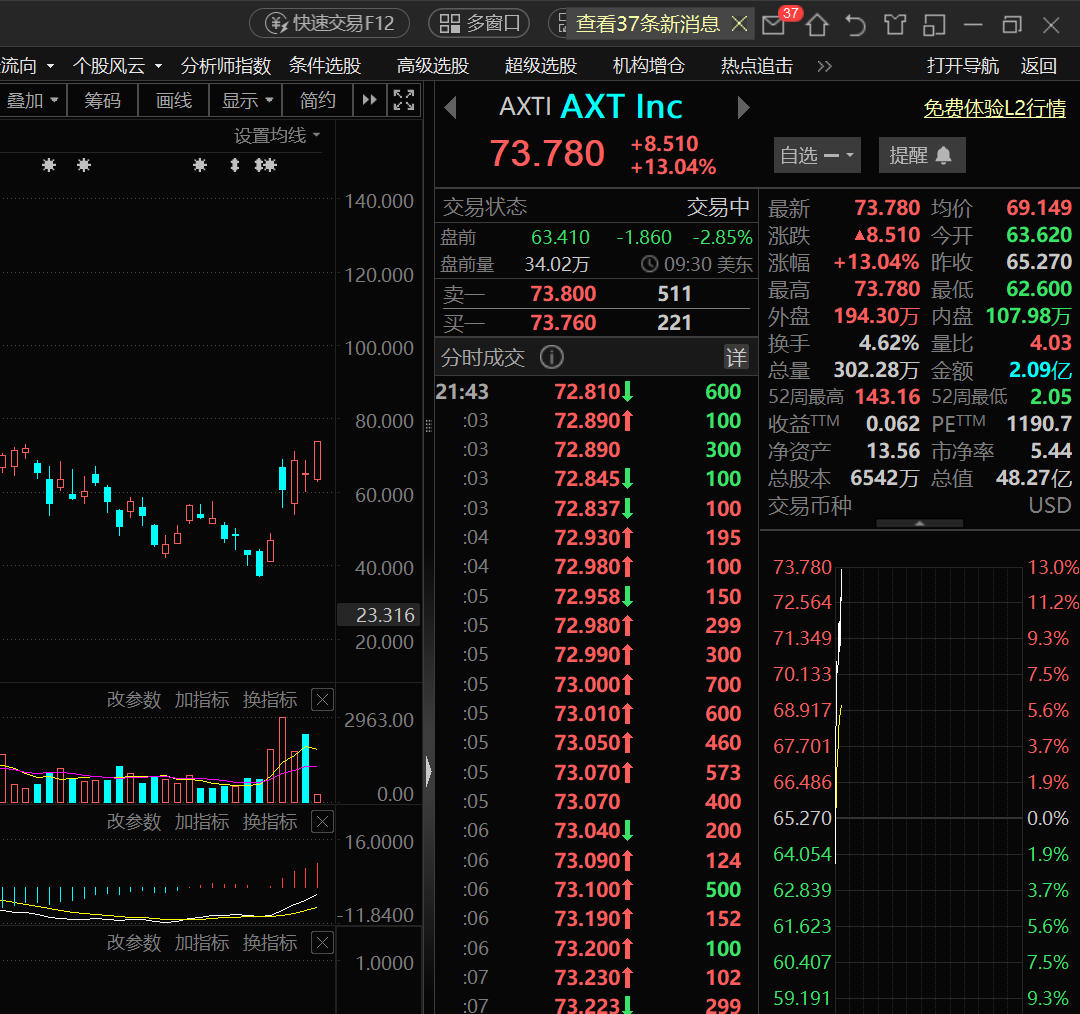Screen dimensions: 1080x1014
Task: Expand chart toolbar double-arrow icon
Action: (x=370, y=101)
